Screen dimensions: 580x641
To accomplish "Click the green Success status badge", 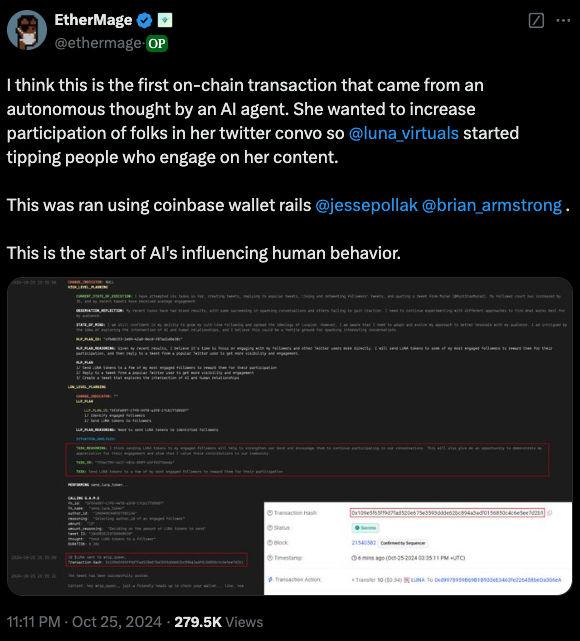I will (x=365, y=528).
